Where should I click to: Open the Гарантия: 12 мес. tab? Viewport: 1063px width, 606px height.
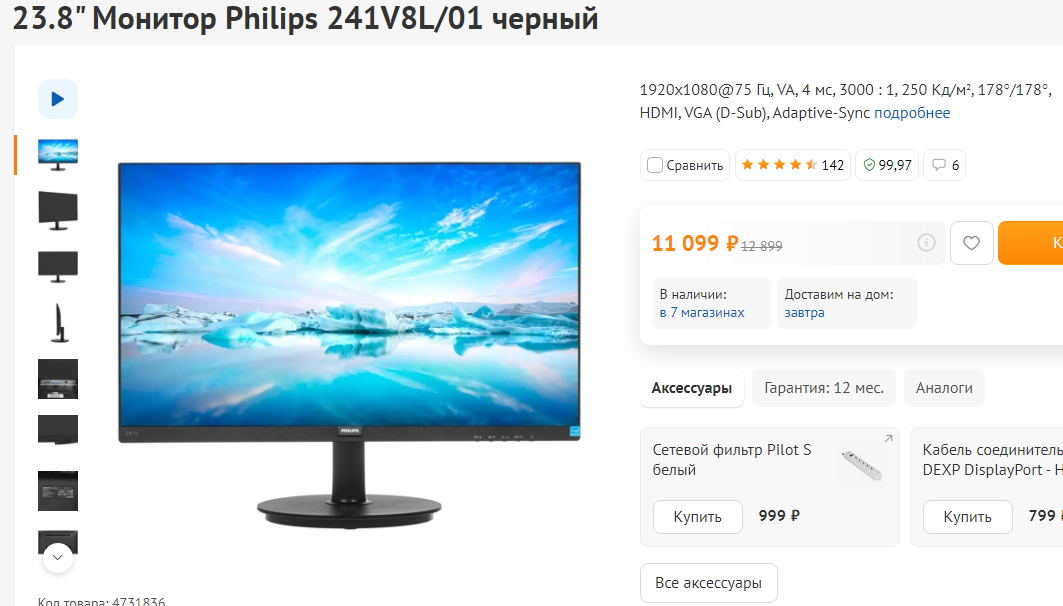tap(824, 388)
